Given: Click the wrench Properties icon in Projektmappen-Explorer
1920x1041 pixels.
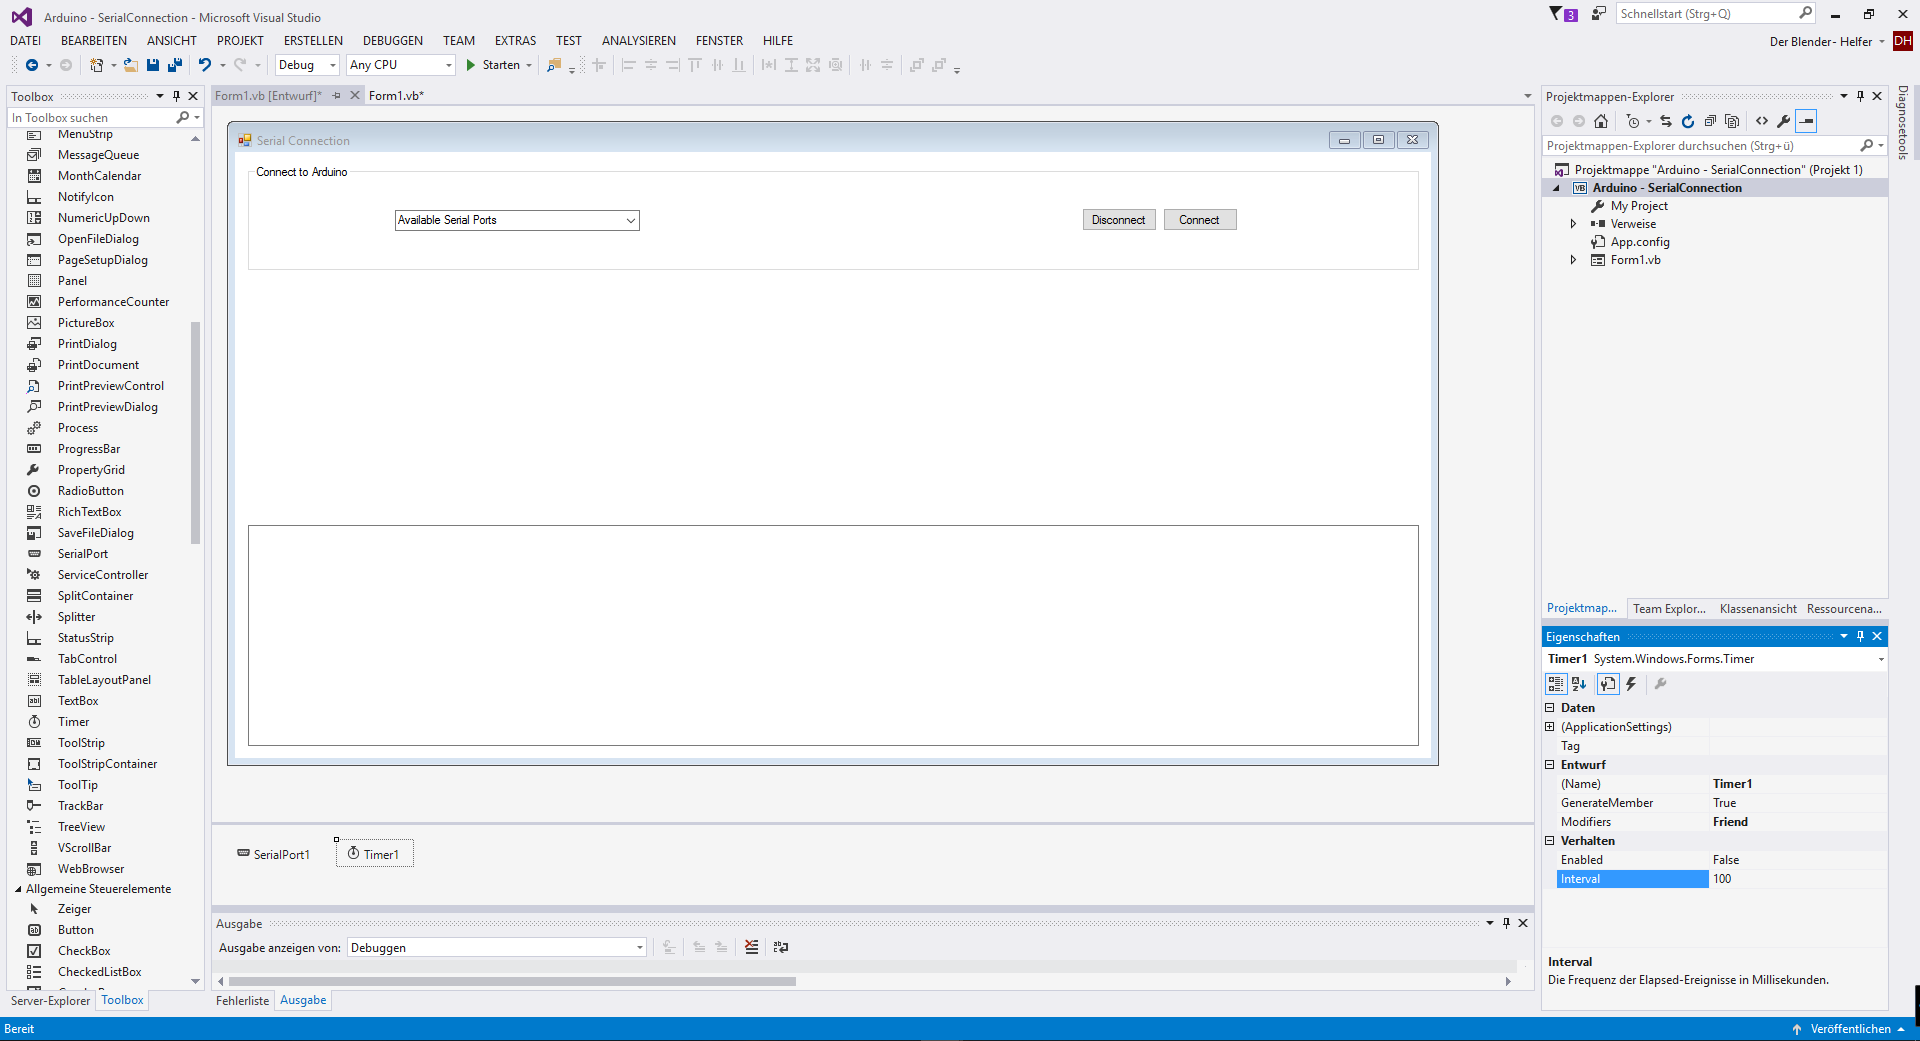Looking at the screenshot, I should coord(1785,121).
